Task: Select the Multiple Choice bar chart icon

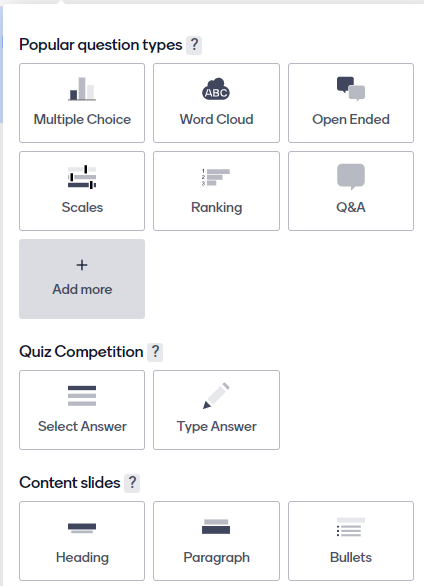Action: click(82, 89)
